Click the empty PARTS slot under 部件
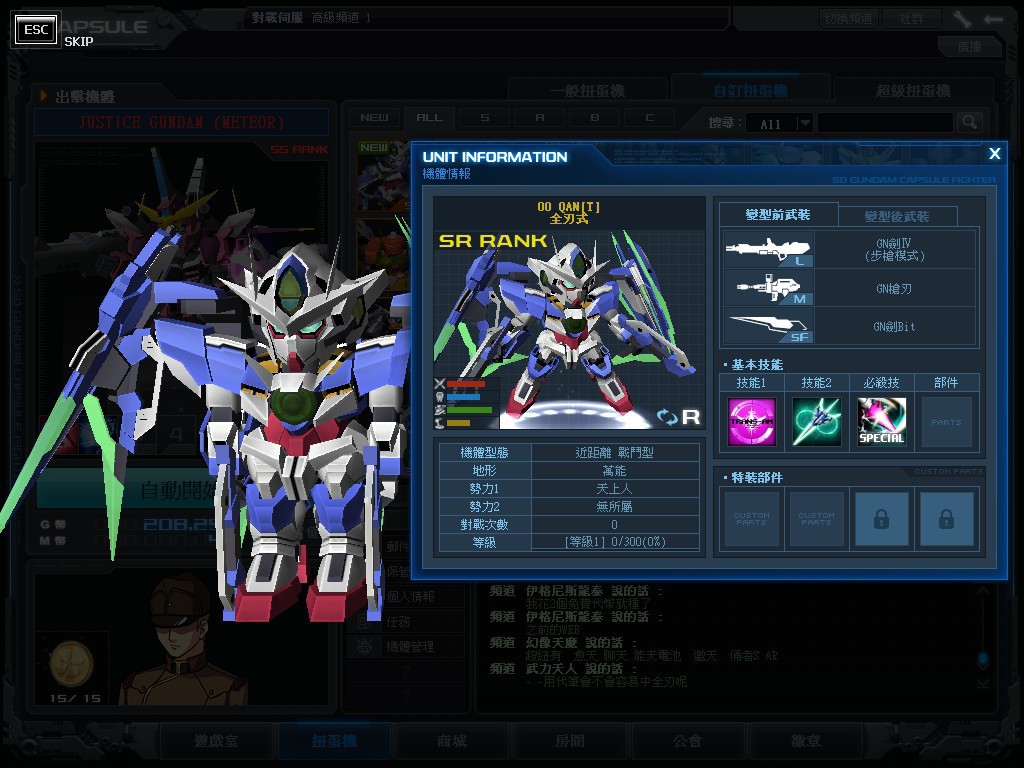The width and height of the screenshot is (1024, 768). pyautogui.click(x=946, y=422)
